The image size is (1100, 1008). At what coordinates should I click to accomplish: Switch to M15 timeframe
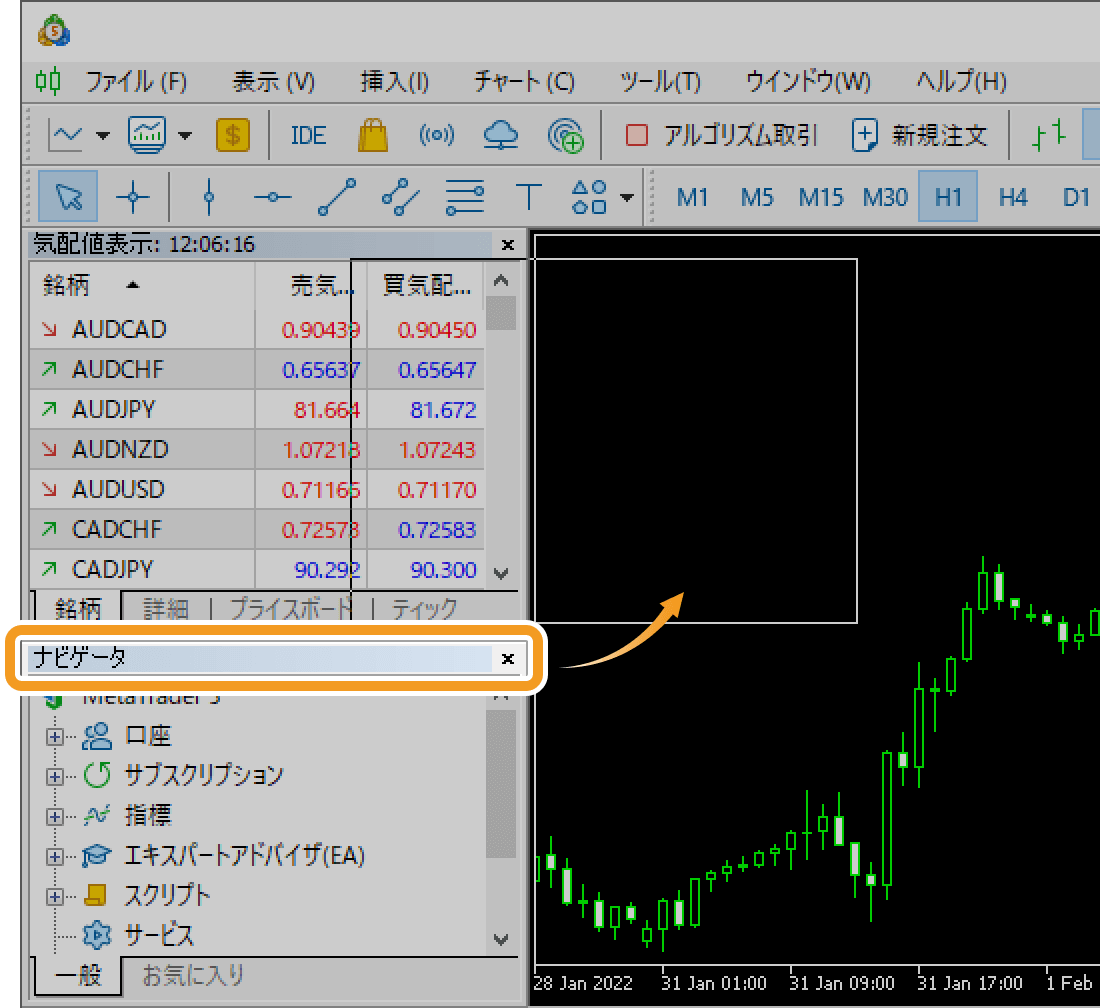pyautogui.click(x=821, y=197)
